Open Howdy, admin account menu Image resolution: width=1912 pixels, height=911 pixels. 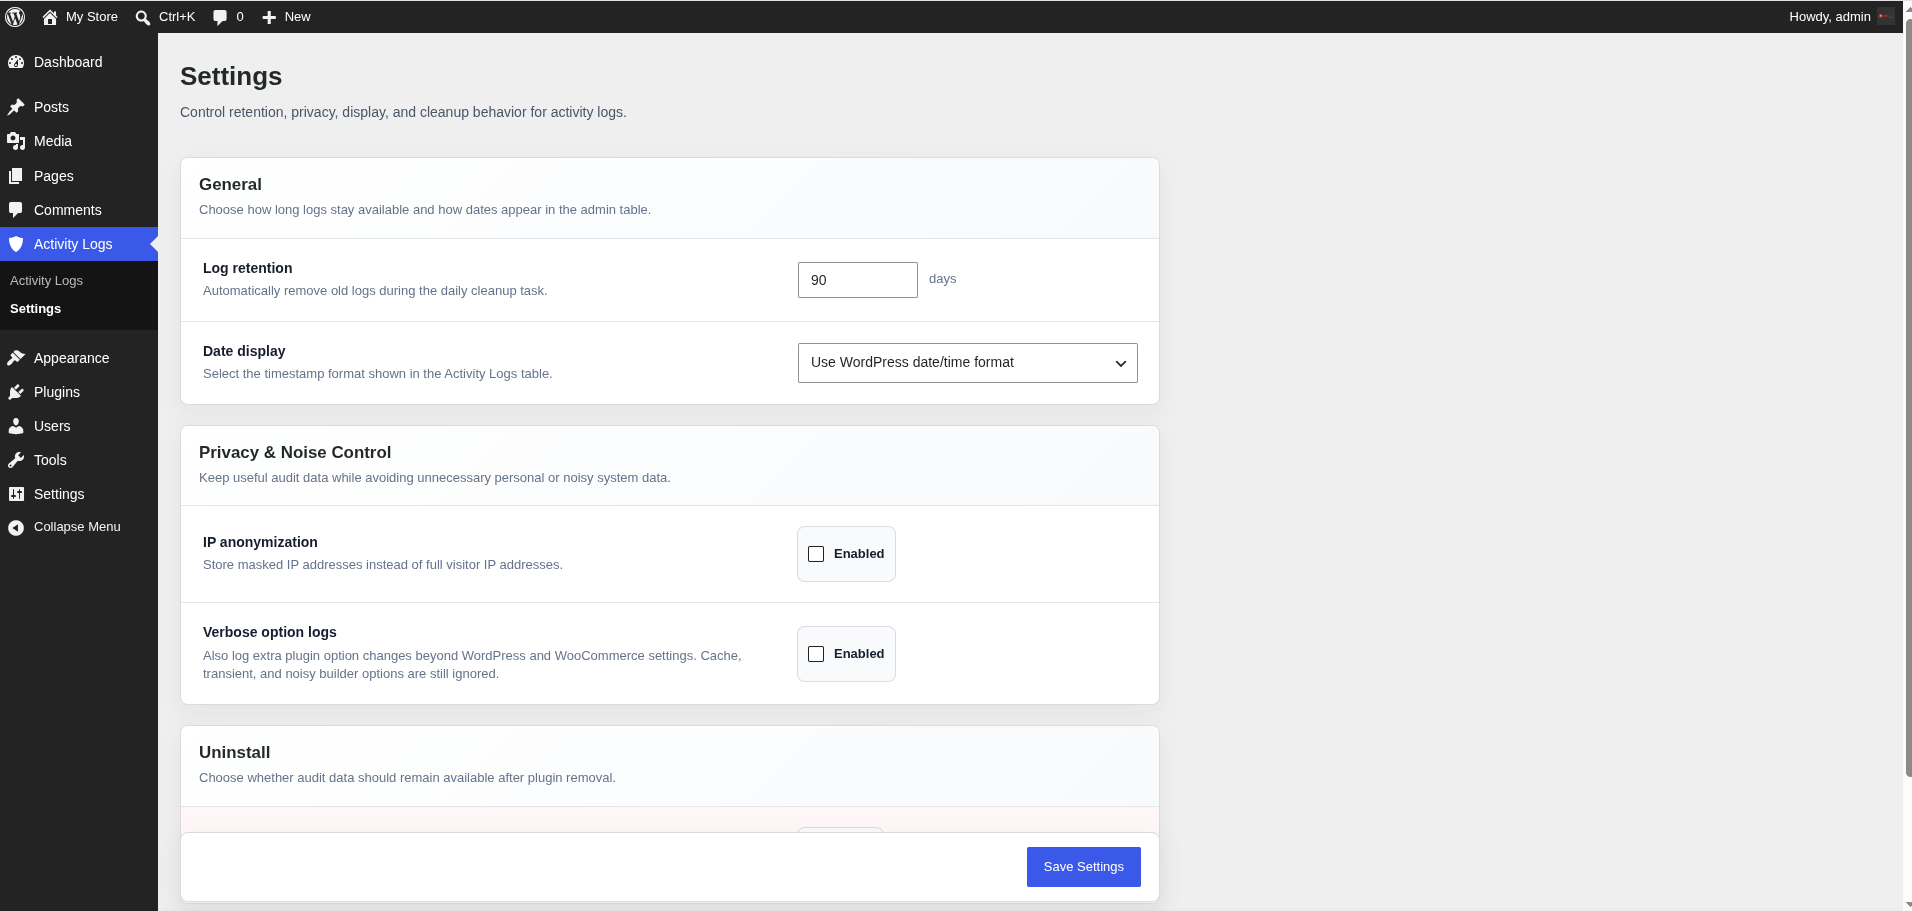pos(1840,17)
